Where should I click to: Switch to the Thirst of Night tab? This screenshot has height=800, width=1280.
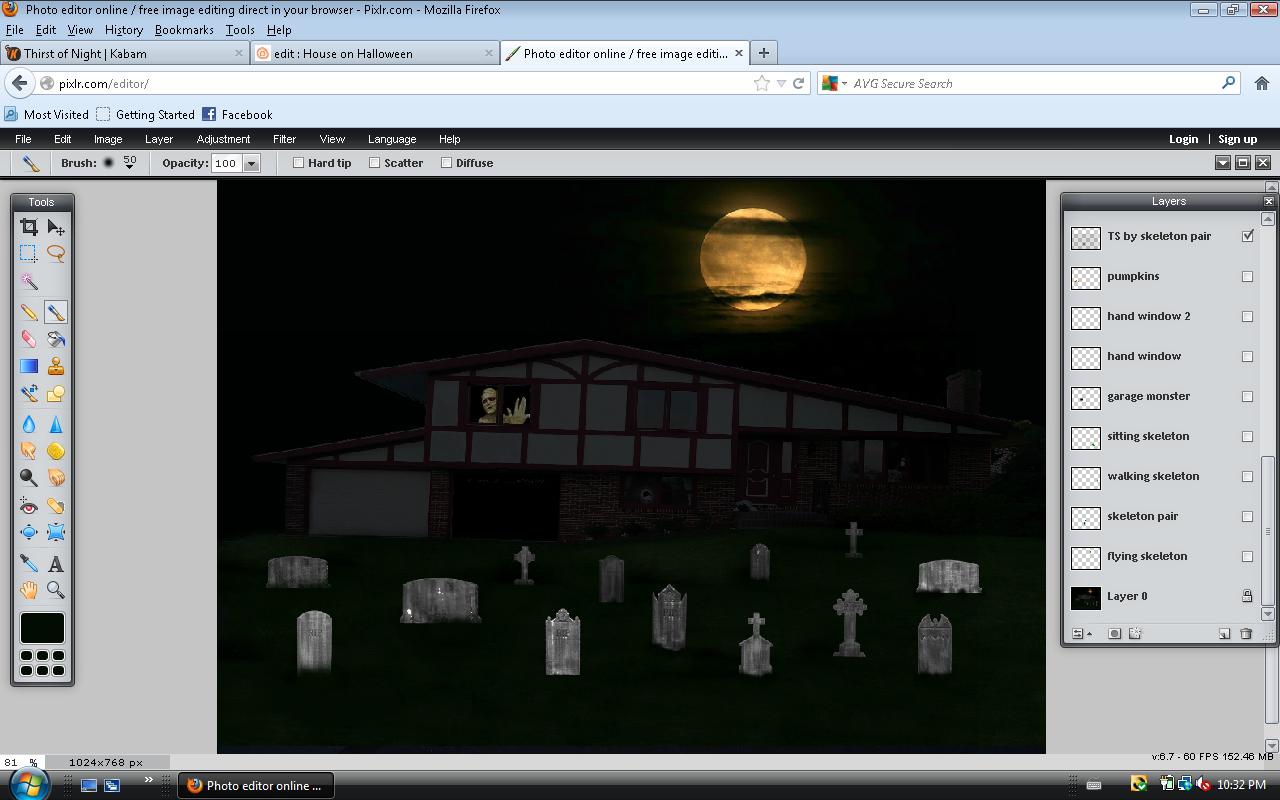(125, 53)
